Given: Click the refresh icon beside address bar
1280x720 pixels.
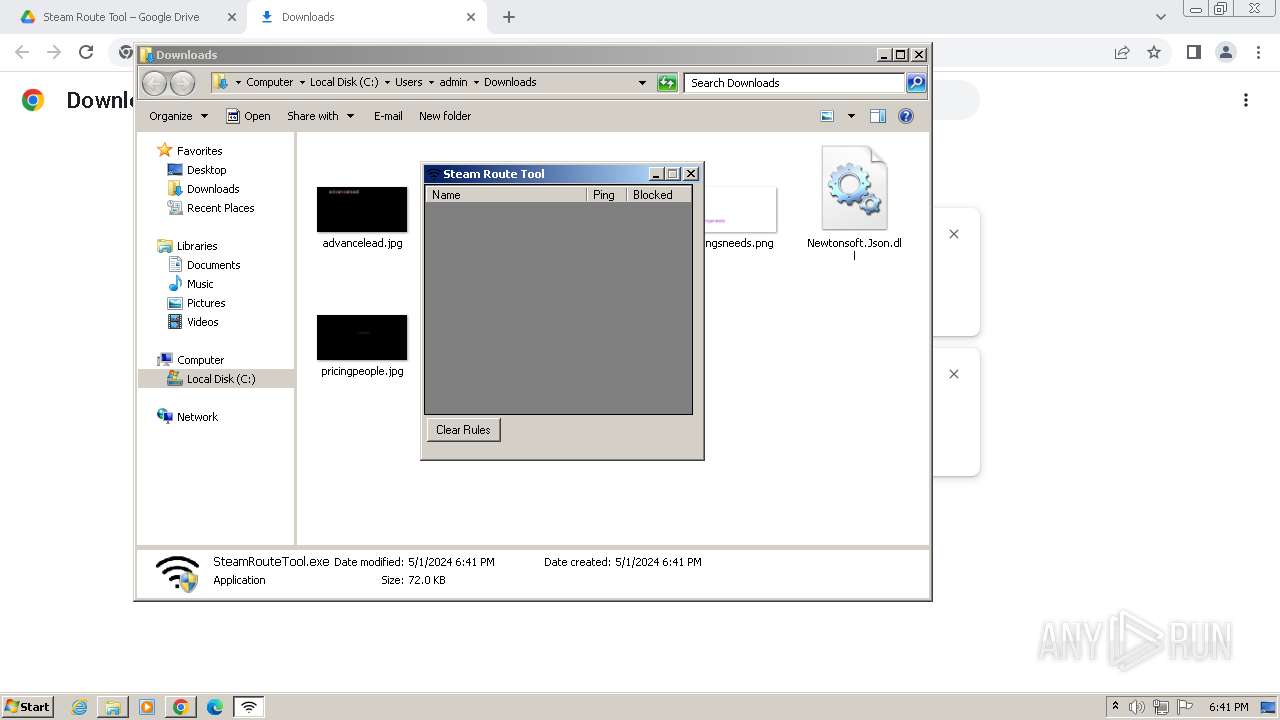Looking at the screenshot, I should [x=667, y=83].
